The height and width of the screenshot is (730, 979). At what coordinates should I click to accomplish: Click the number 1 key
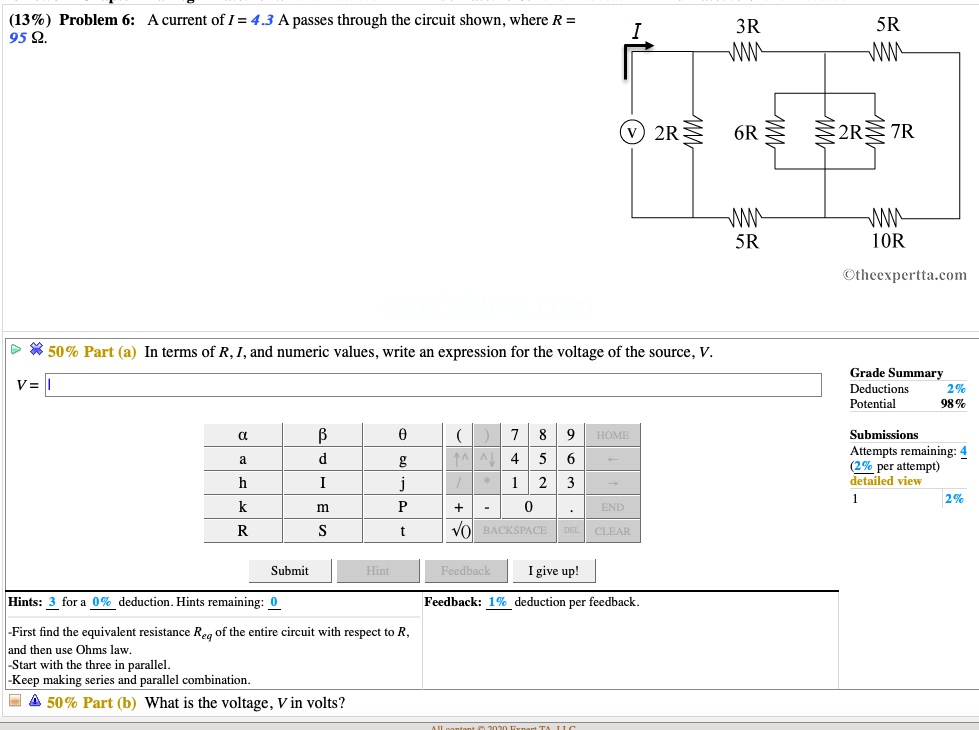pos(514,483)
